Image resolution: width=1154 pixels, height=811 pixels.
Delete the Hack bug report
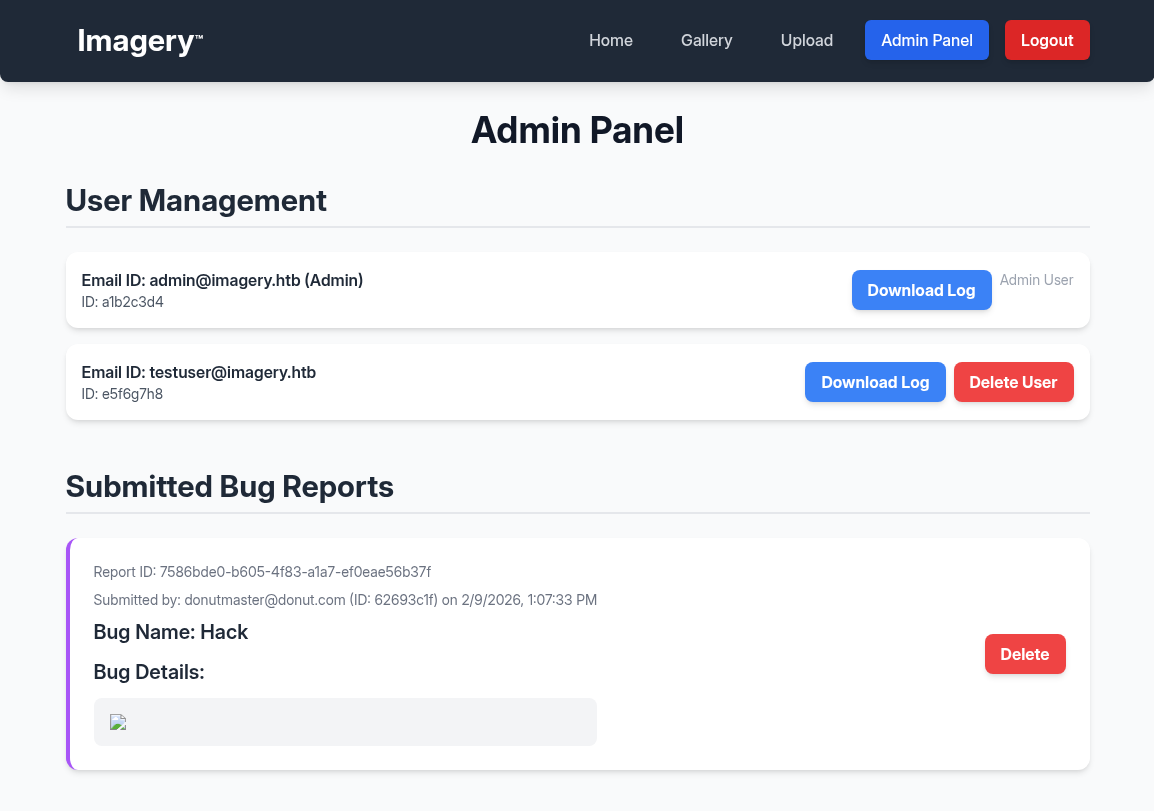[1024, 654]
